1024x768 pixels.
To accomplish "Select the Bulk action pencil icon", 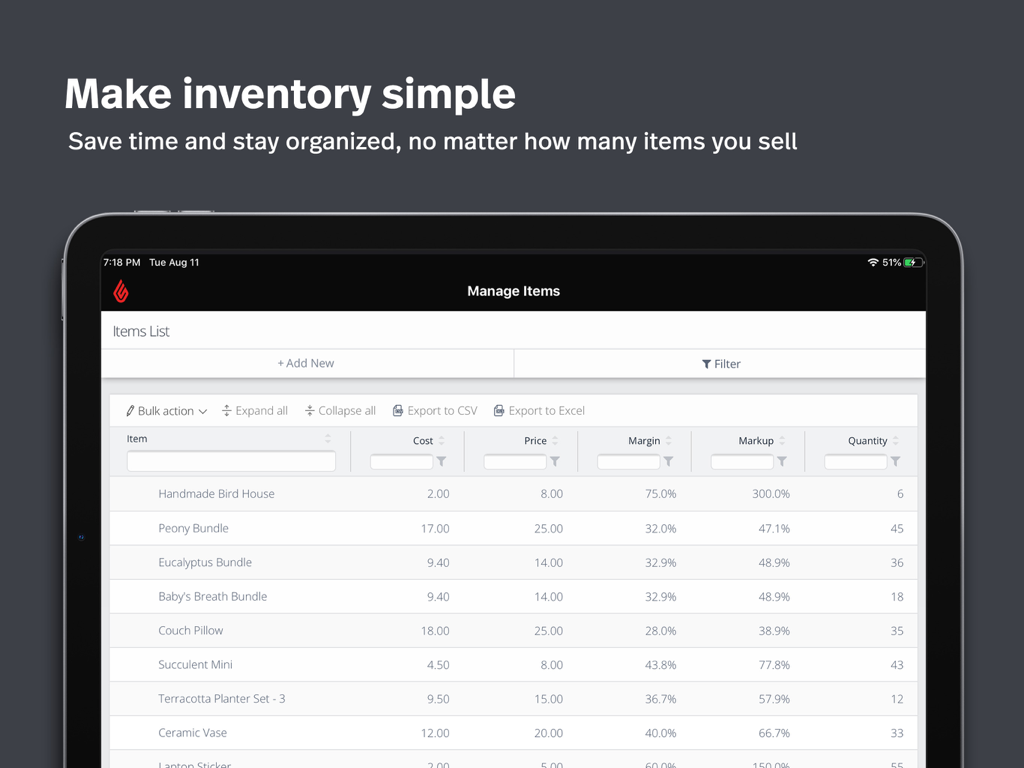I will coord(131,410).
